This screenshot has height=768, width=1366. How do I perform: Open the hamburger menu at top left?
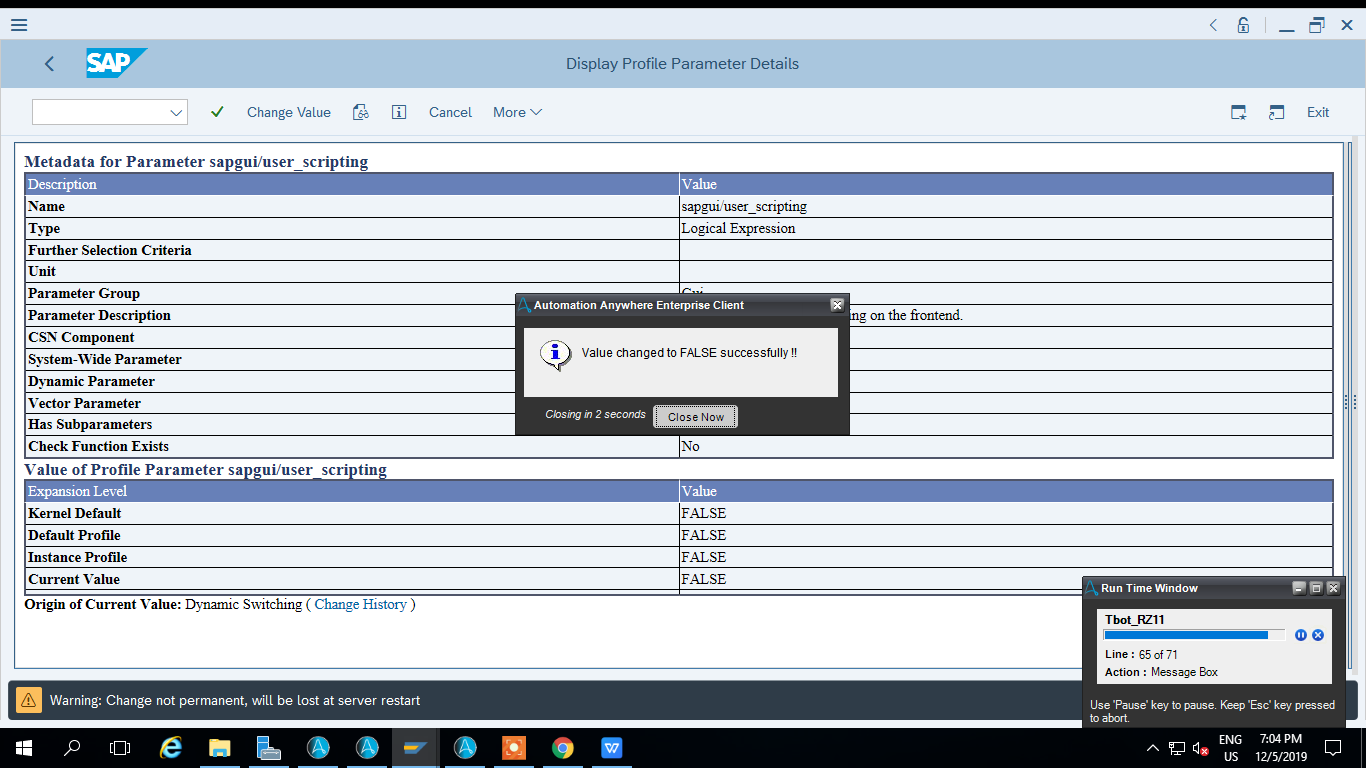tap(18, 25)
